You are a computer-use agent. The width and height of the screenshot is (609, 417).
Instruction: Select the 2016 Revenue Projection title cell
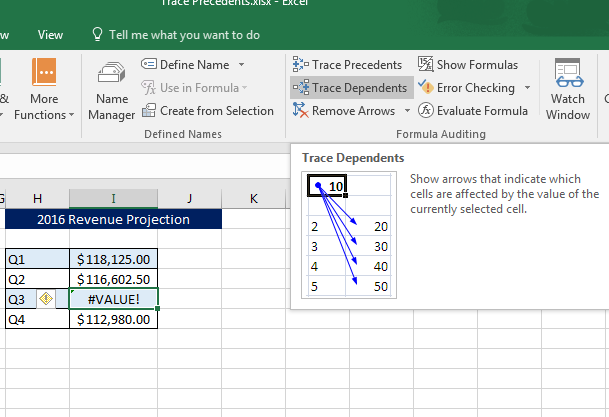point(113,219)
